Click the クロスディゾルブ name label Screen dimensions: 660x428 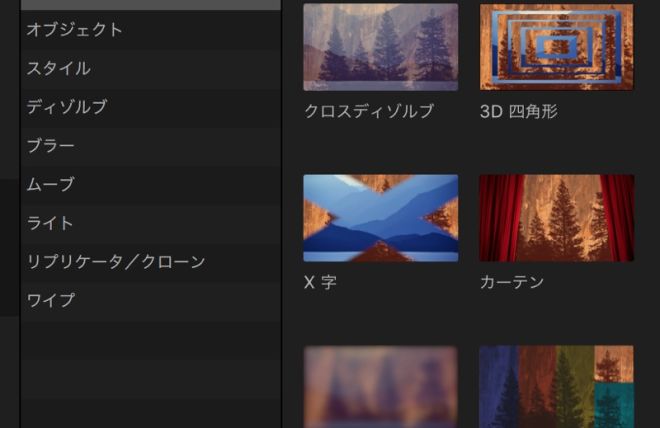click(369, 112)
